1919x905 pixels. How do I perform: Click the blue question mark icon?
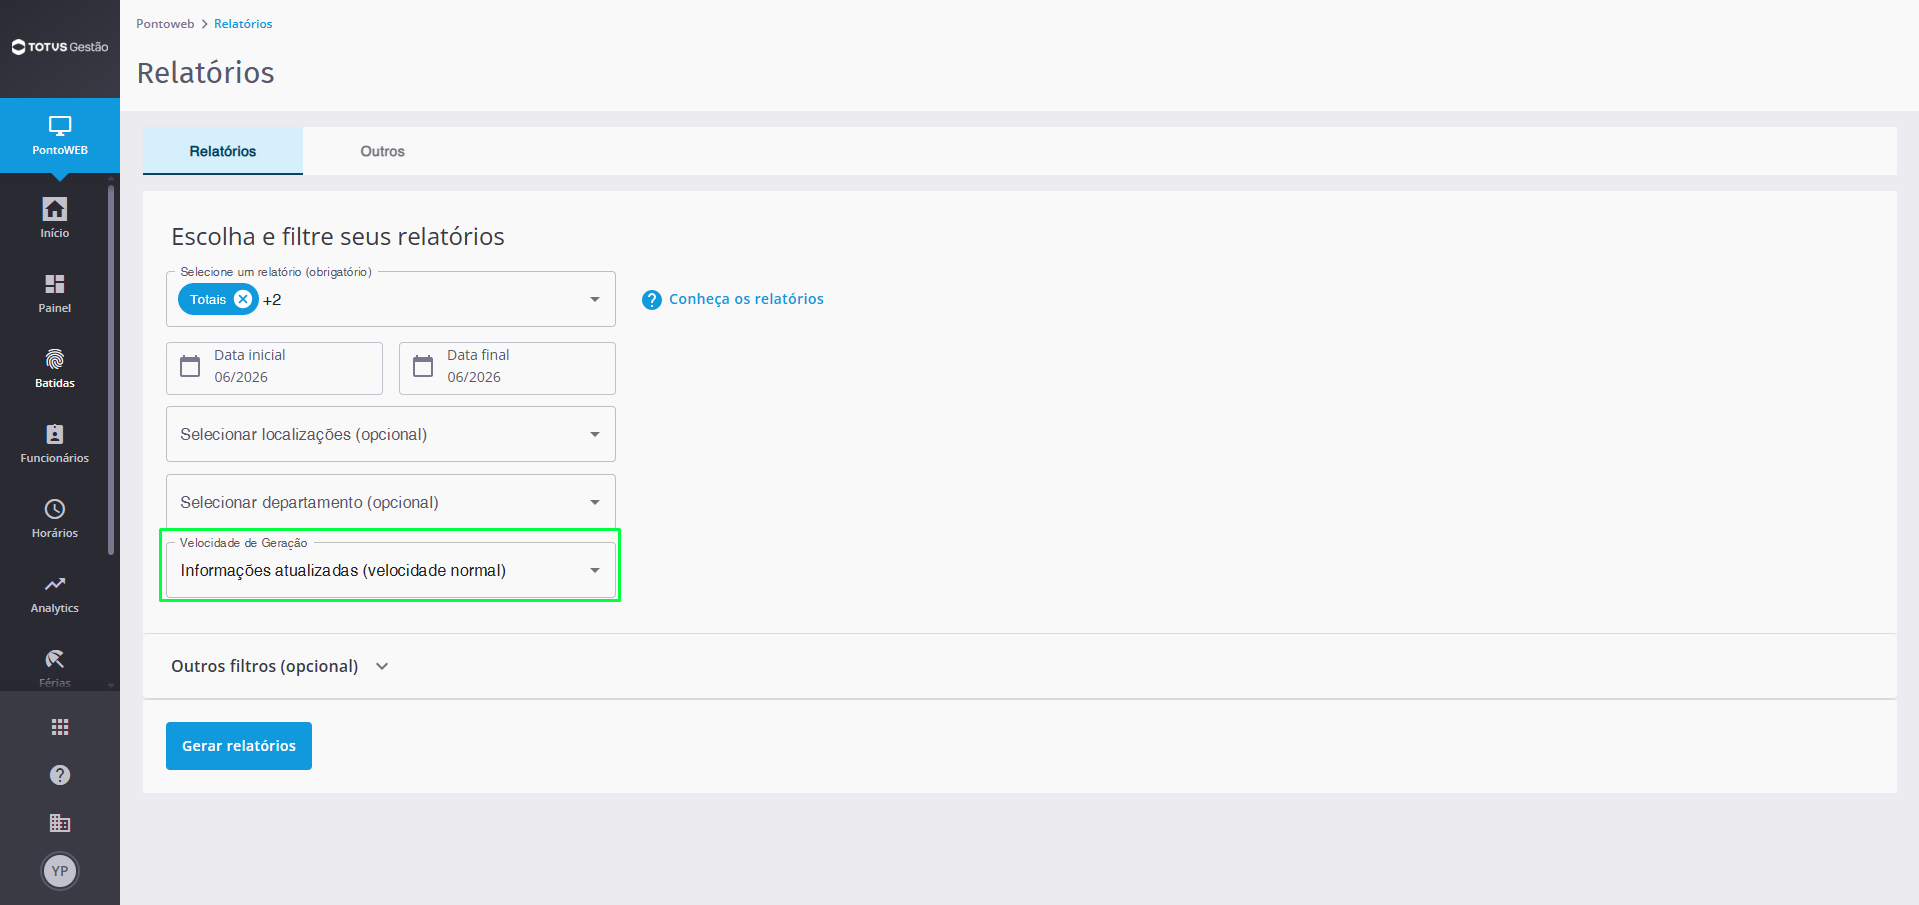tap(652, 300)
